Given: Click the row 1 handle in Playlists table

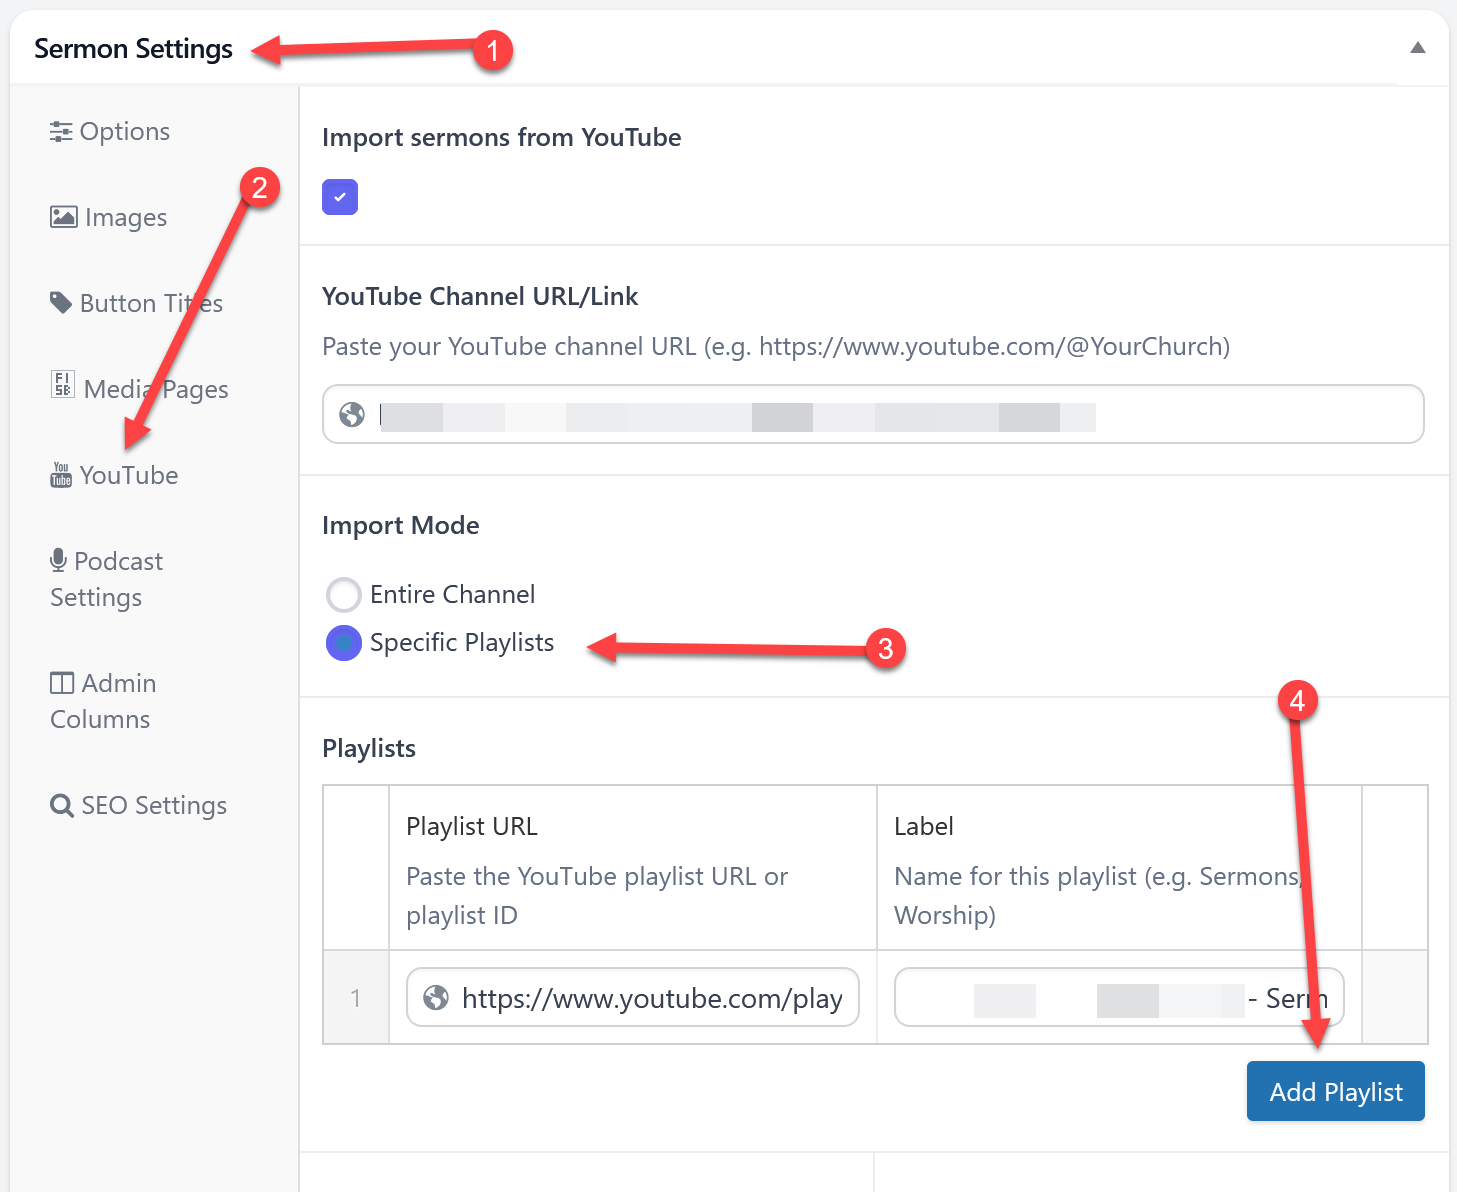Looking at the screenshot, I should pyautogui.click(x=355, y=998).
